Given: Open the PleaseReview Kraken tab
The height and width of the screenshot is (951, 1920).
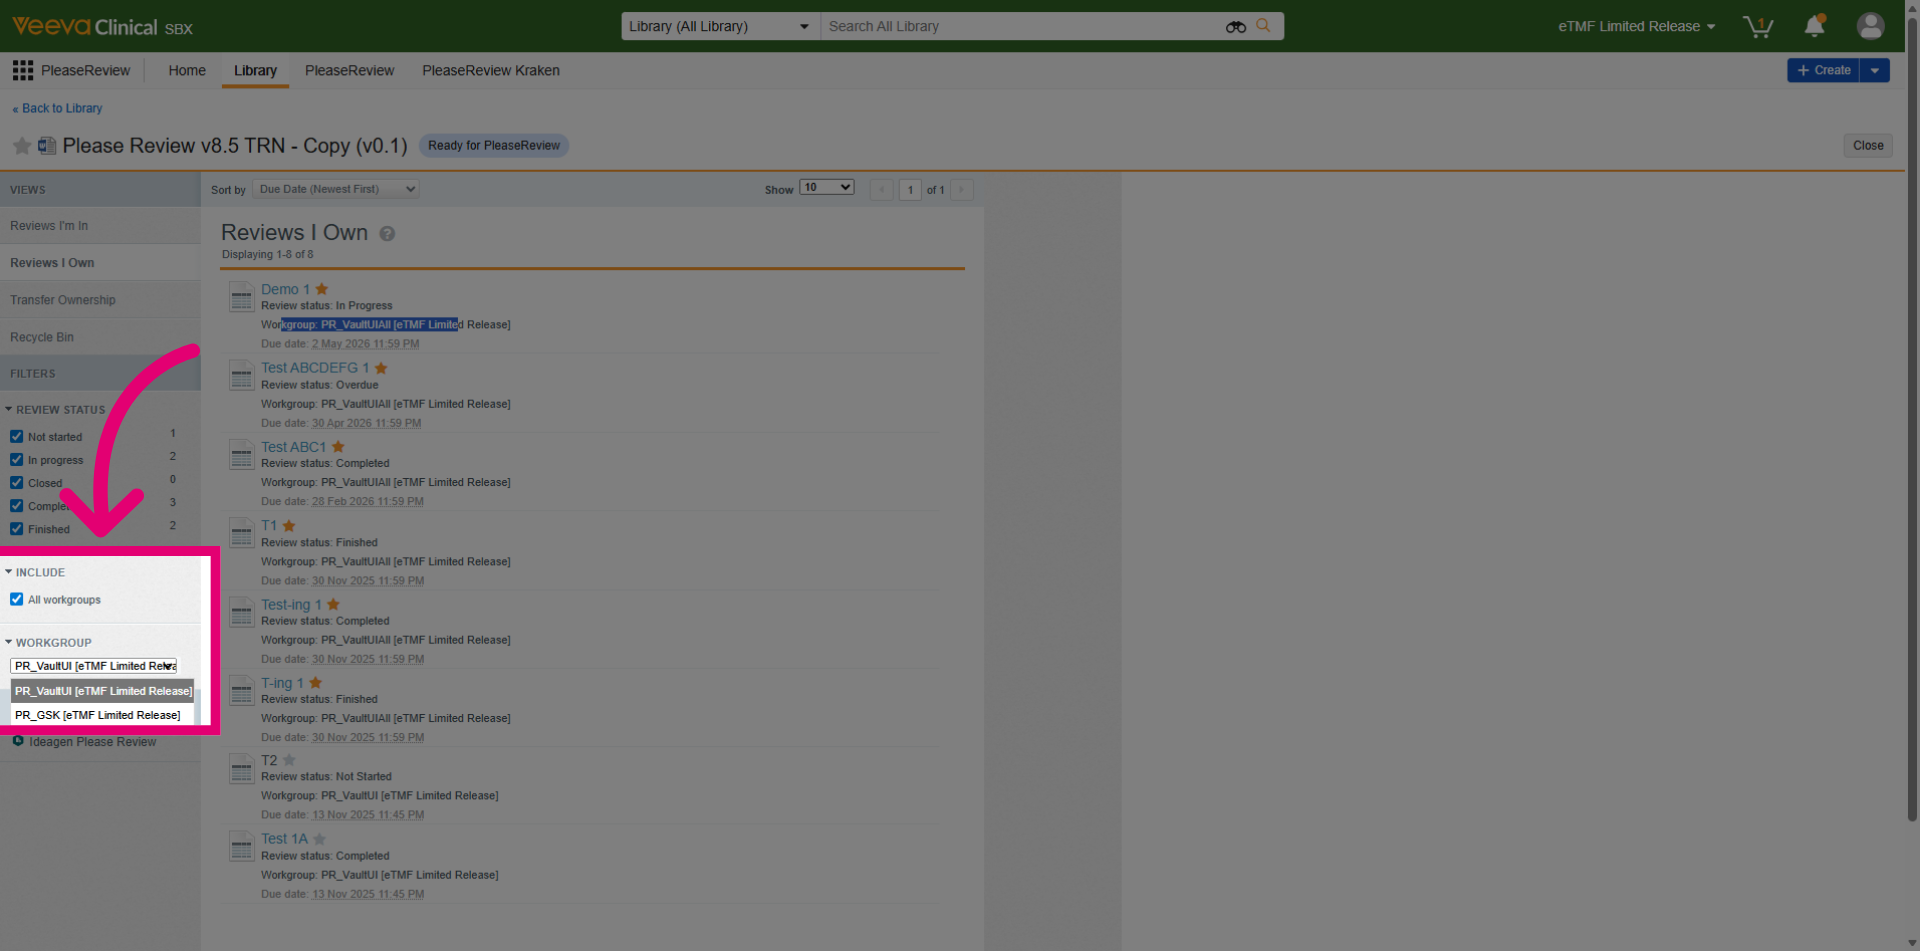Looking at the screenshot, I should [491, 70].
